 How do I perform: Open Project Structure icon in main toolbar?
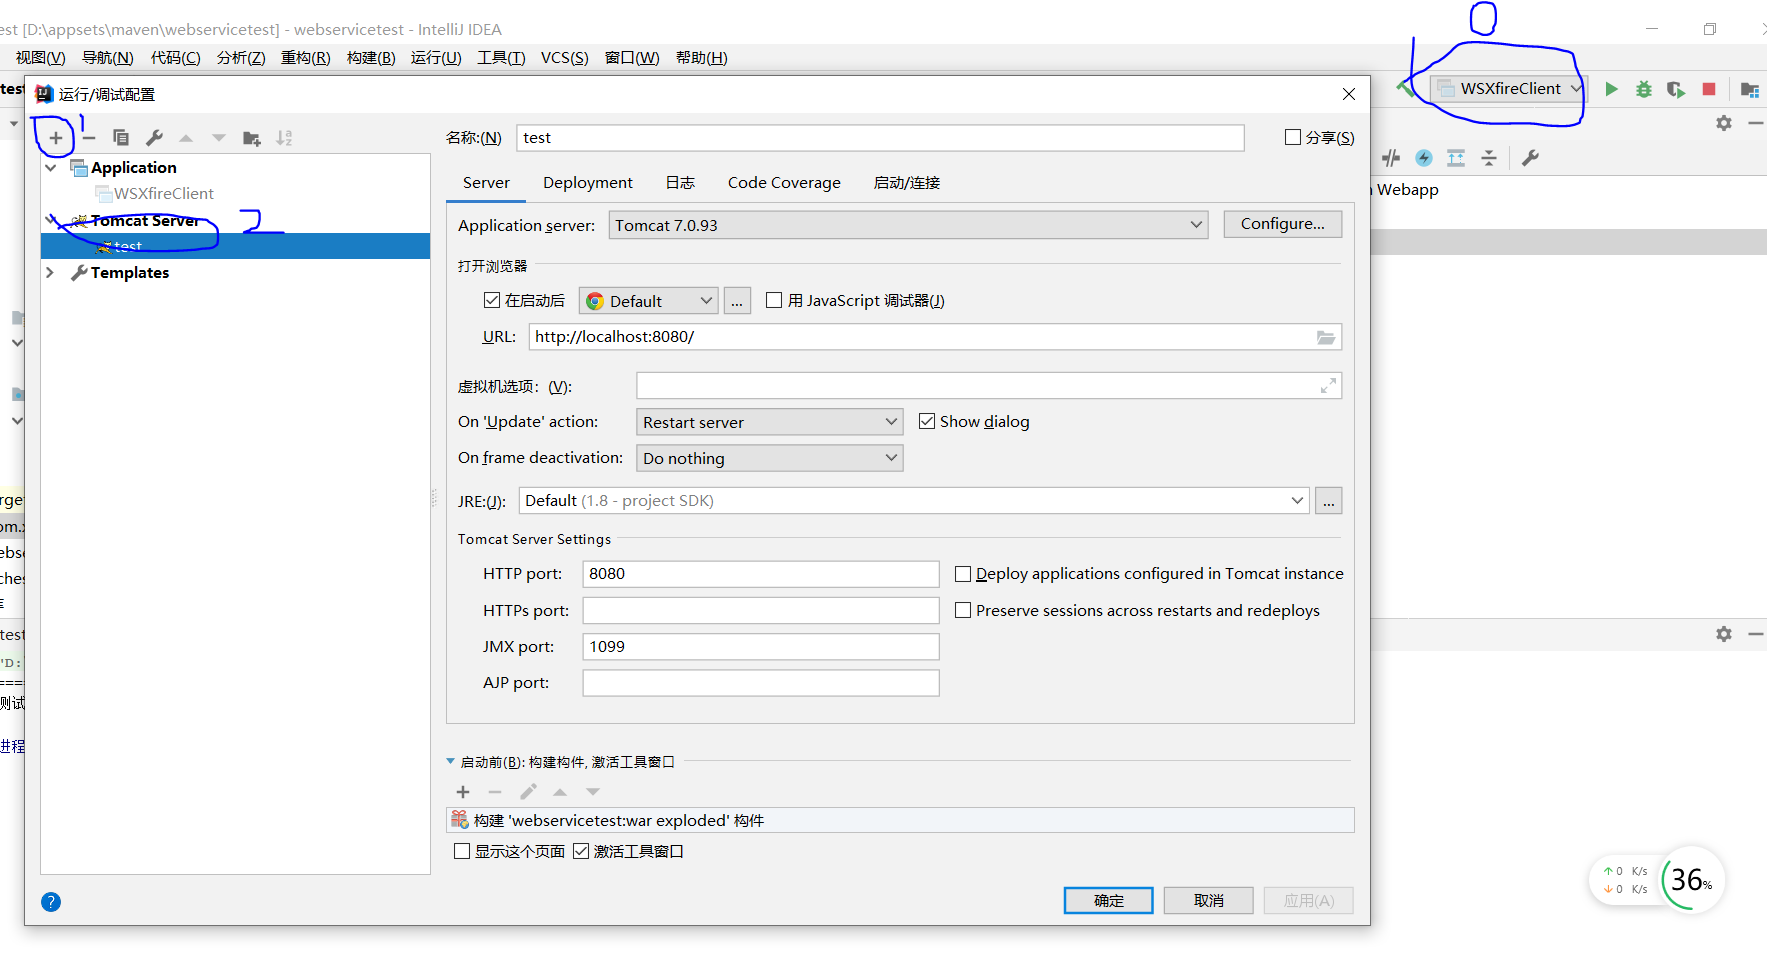(x=1749, y=89)
